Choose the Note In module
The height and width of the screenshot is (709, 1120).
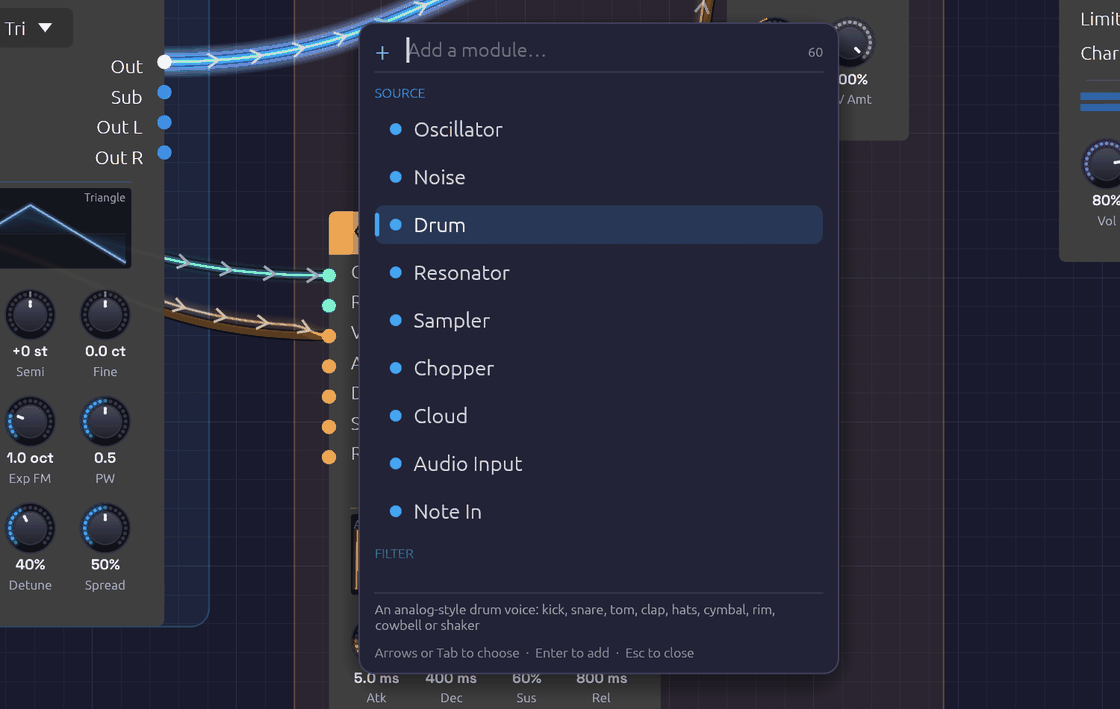click(x=599, y=512)
